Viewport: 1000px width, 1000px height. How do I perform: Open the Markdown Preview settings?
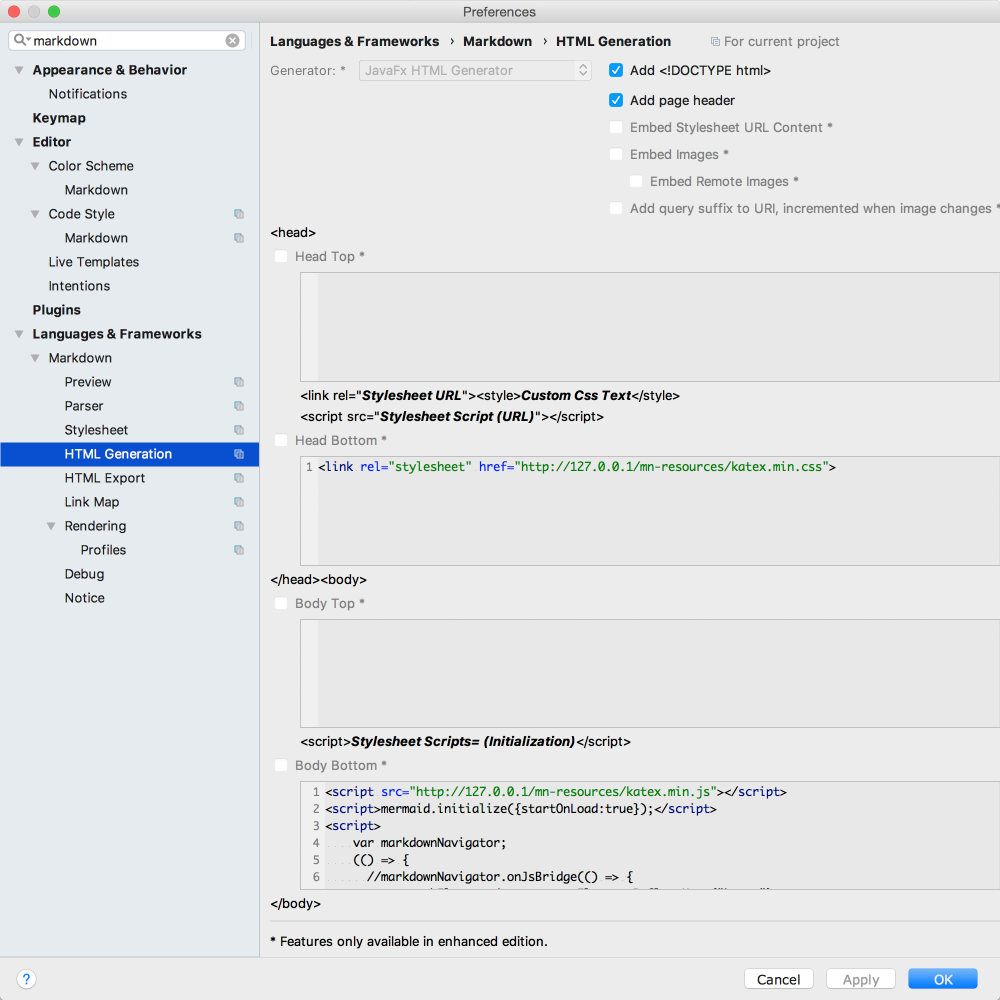tap(87, 382)
